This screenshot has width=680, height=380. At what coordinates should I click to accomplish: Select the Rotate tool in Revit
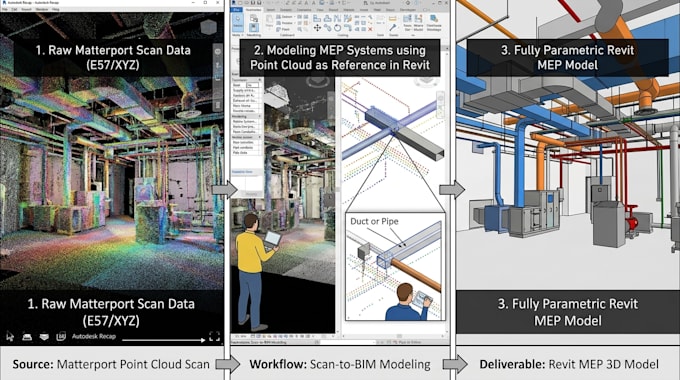(337, 28)
